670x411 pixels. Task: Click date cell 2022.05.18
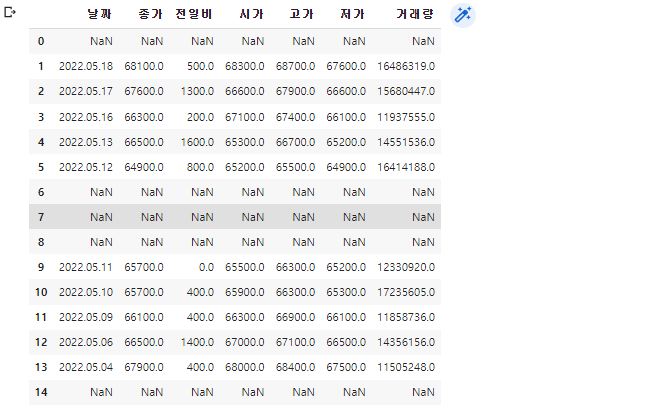pyautogui.click(x=86, y=66)
